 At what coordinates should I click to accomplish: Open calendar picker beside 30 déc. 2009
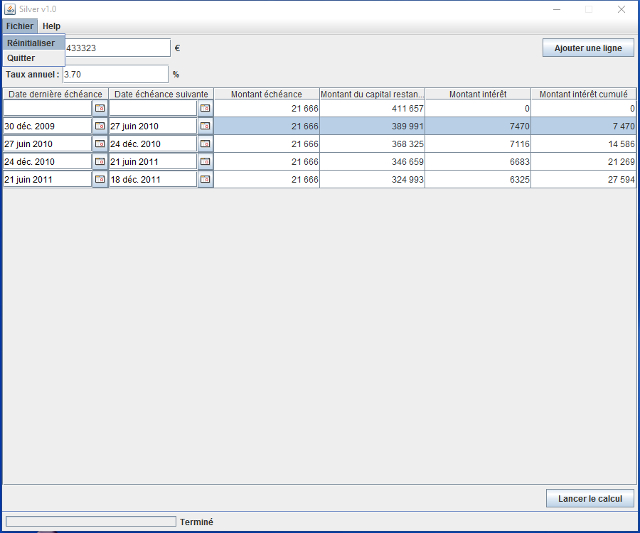pos(100,126)
